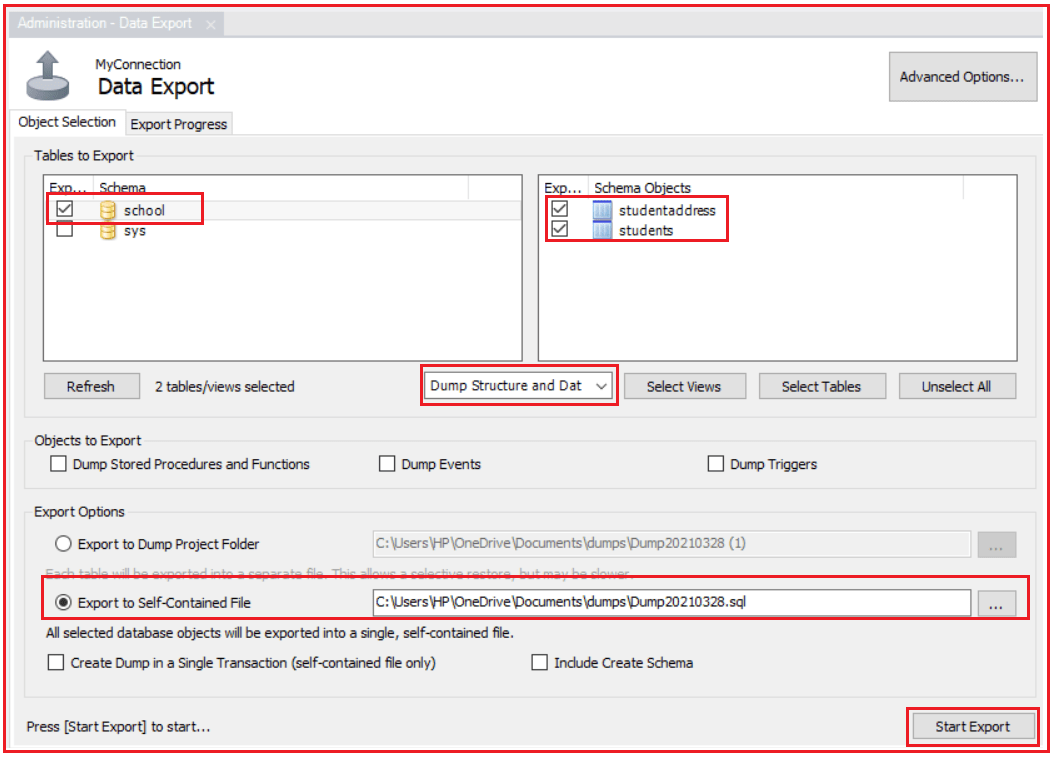Close the Administration - Data Export tab
Viewport: 1054px width, 757px height.
[210, 22]
